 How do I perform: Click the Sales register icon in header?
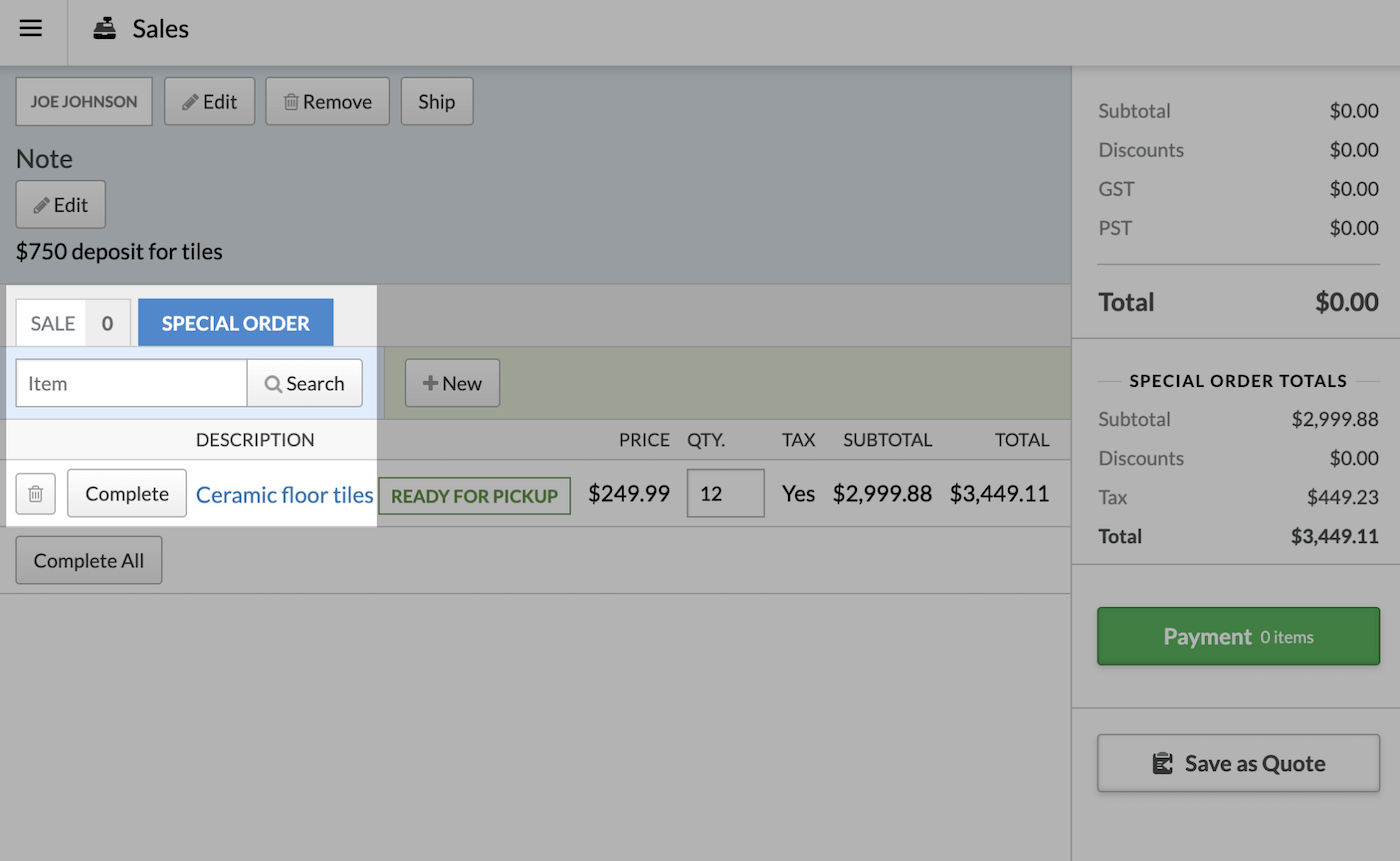tap(104, 29)
